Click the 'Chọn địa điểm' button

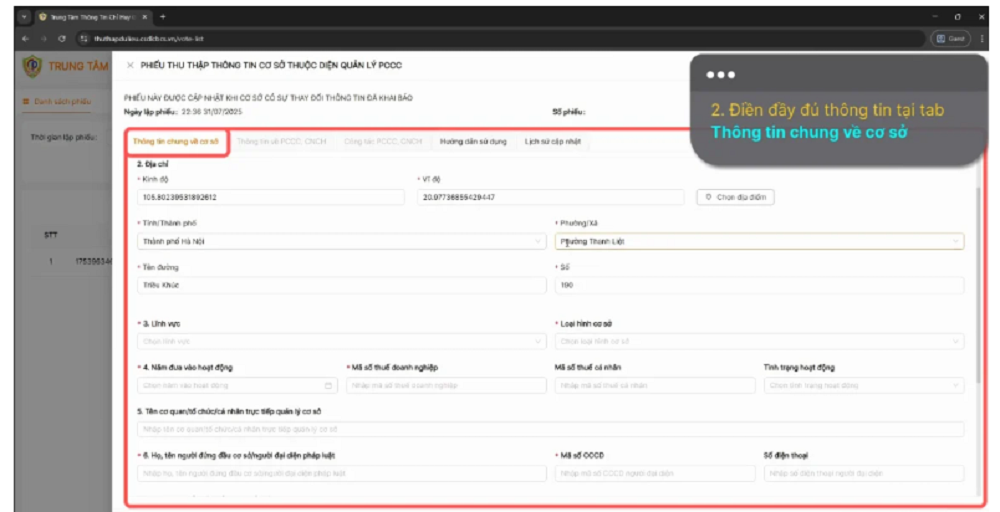point(735,197)
